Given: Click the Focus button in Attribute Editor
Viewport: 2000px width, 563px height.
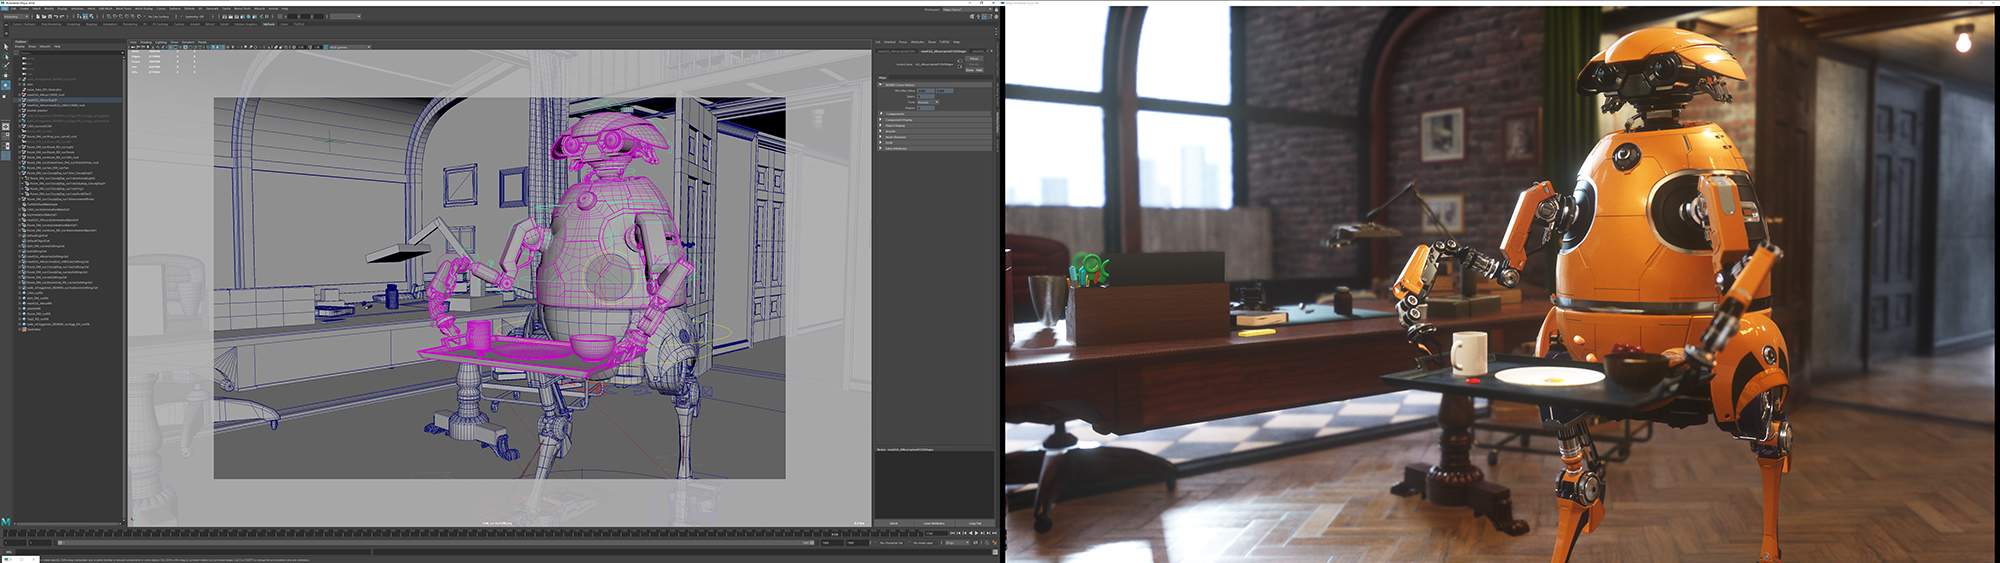Looking at the screenshot, I should (974, 59).
